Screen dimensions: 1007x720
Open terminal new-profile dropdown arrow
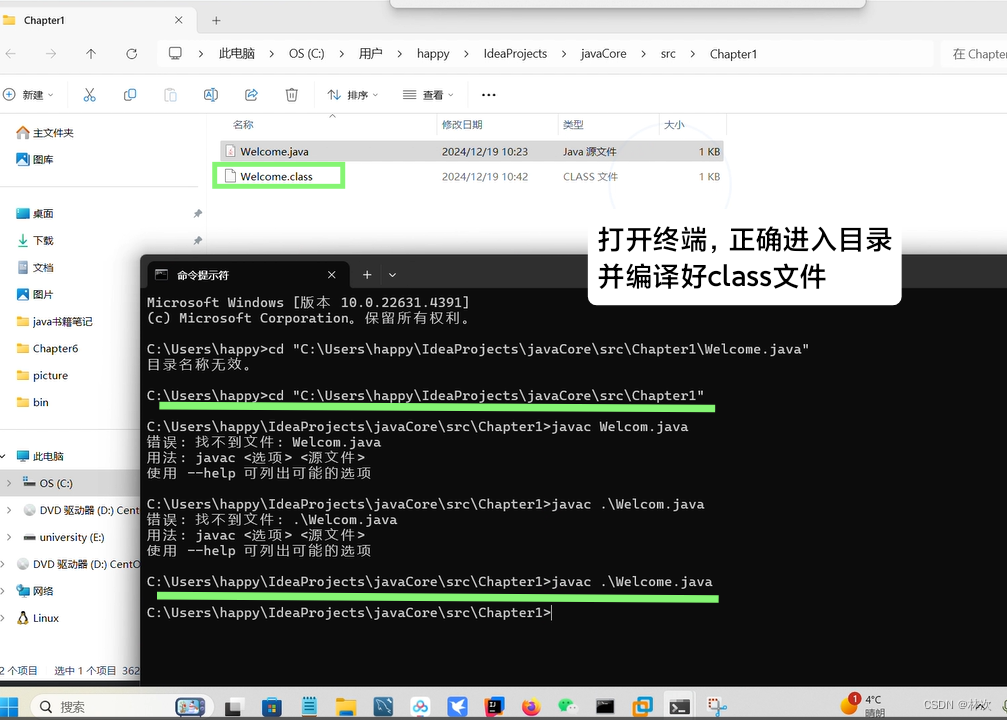[392, 275]
